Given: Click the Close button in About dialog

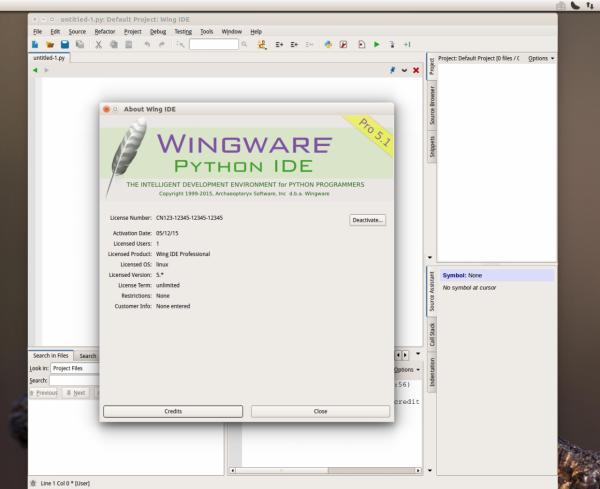Looking at the screenshot, I should click(x=320, y=411).
